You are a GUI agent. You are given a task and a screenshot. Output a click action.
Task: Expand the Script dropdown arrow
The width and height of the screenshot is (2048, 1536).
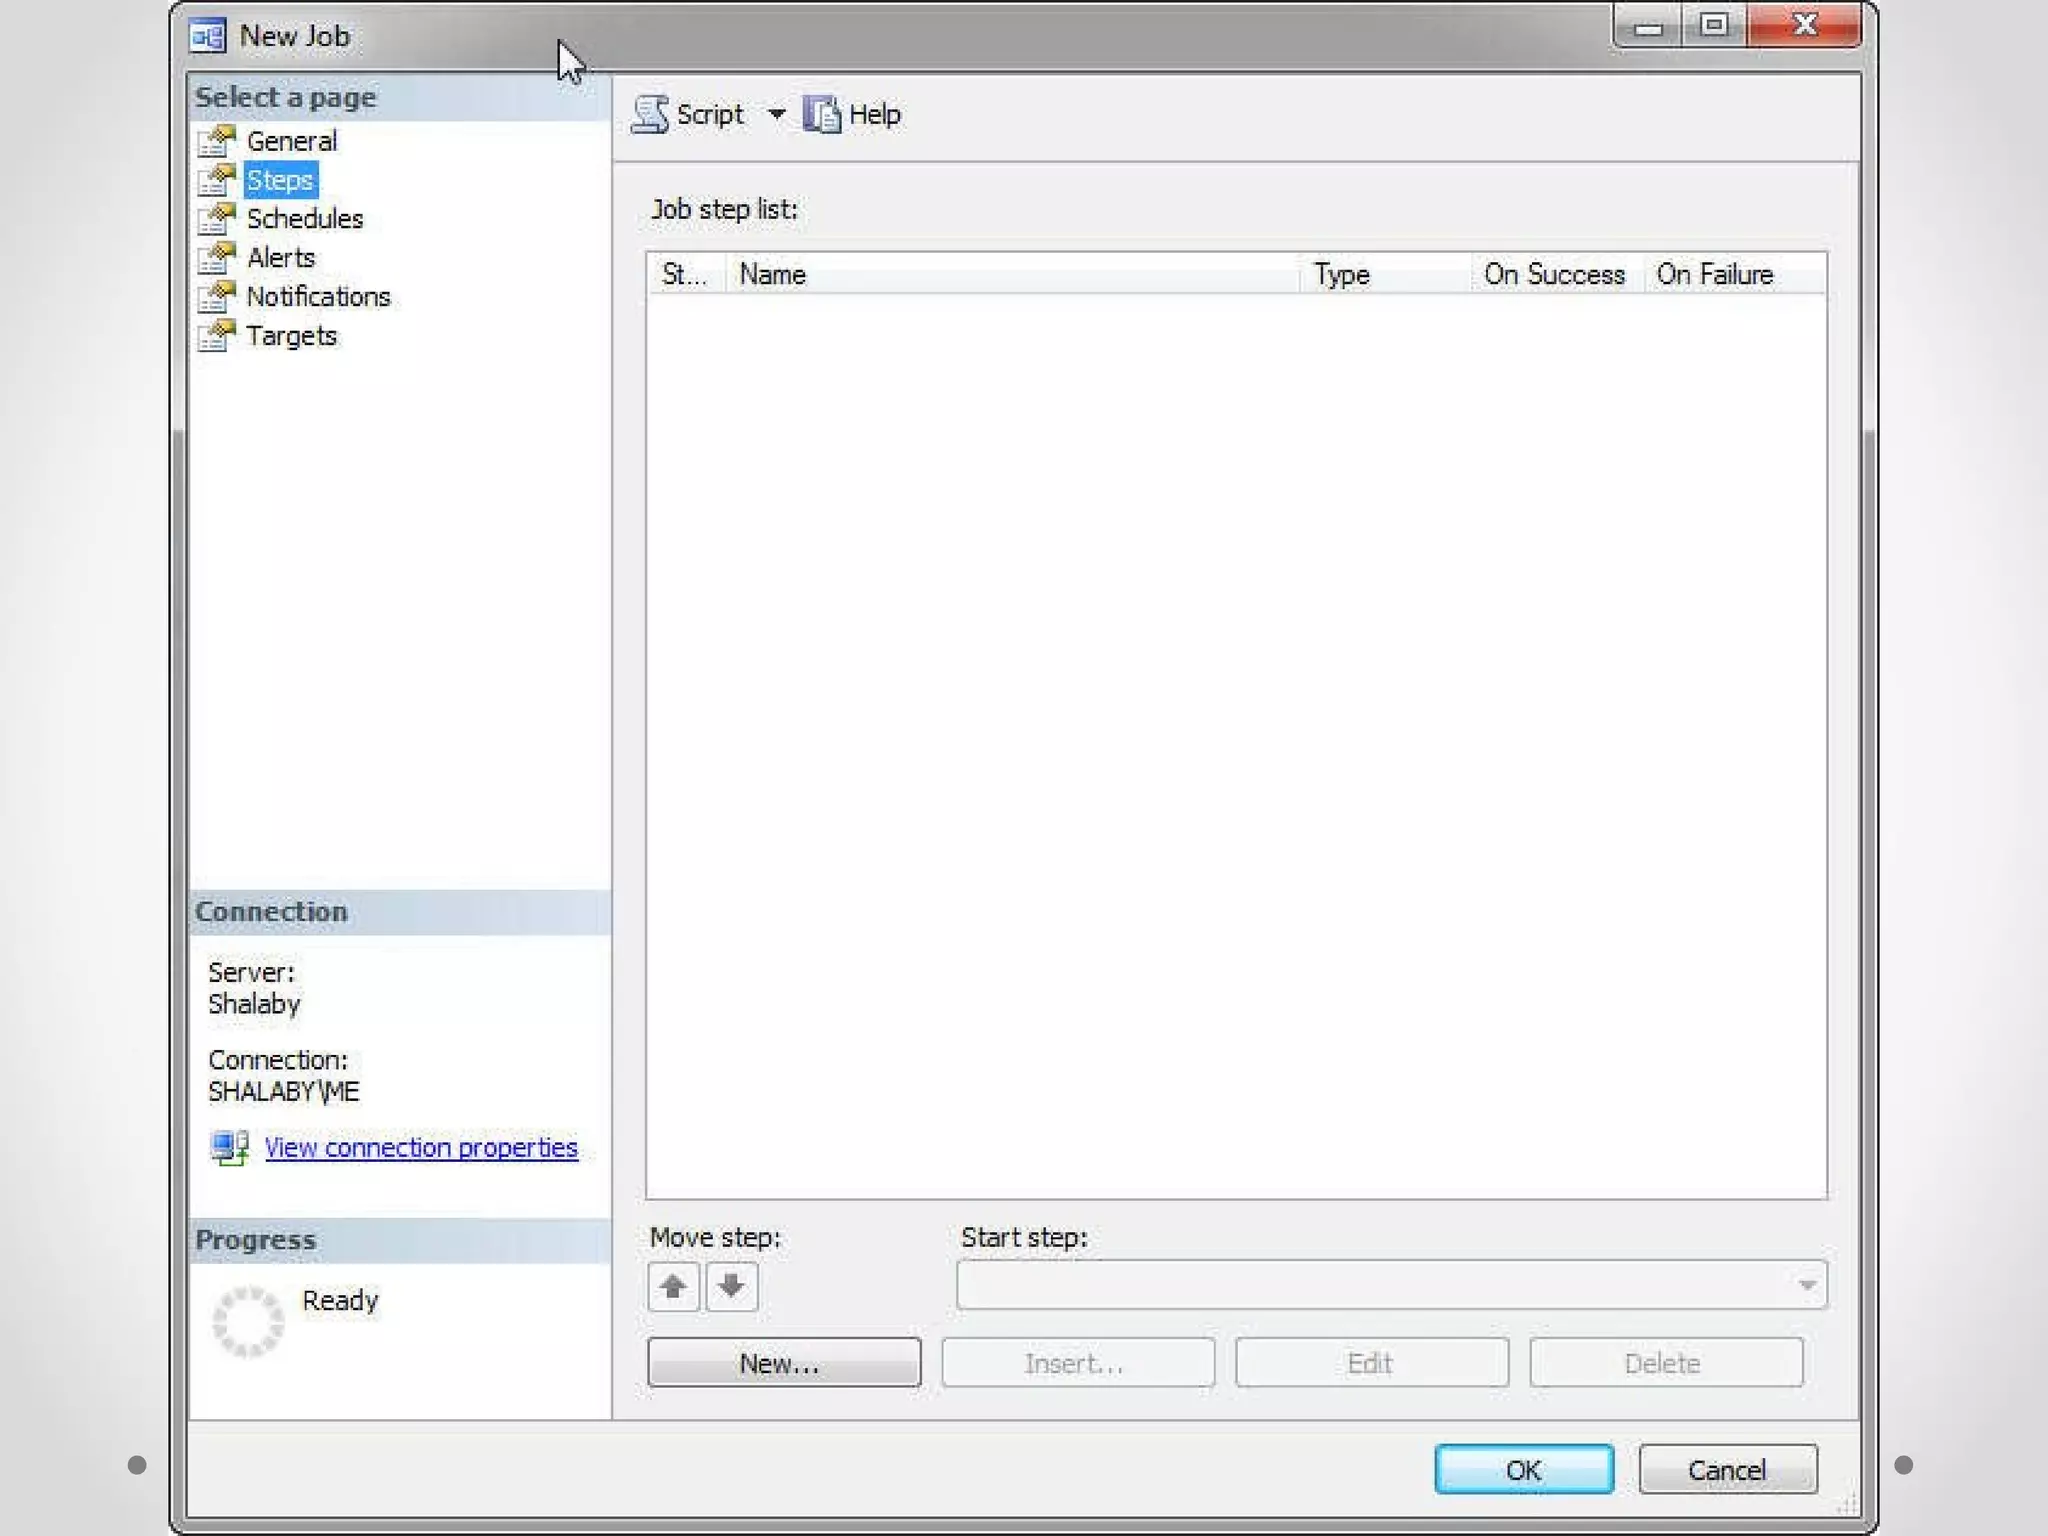(776, 114)
